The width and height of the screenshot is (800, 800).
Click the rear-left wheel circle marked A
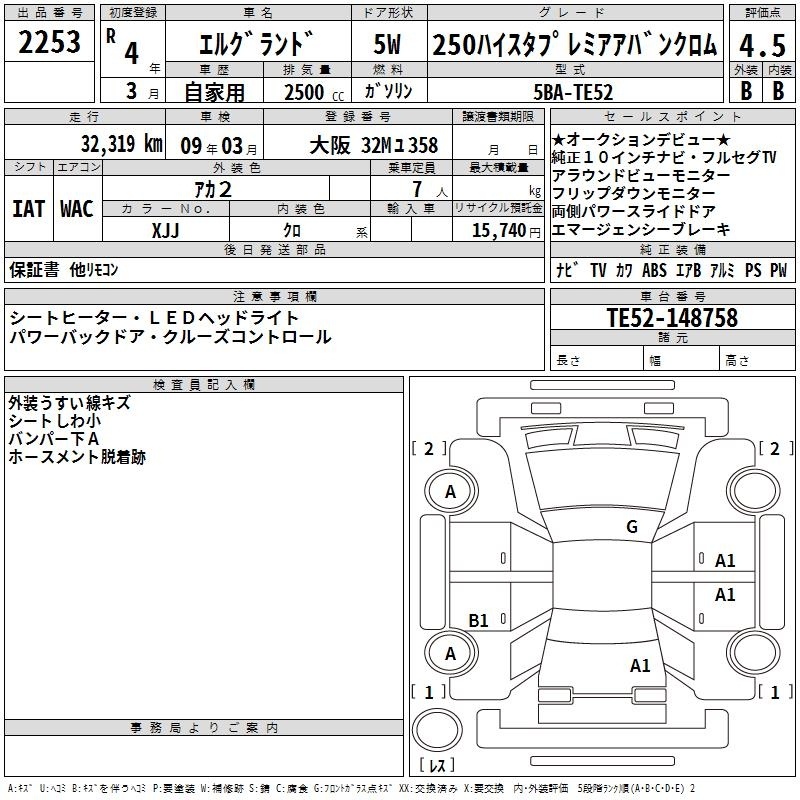coord(451,654)
